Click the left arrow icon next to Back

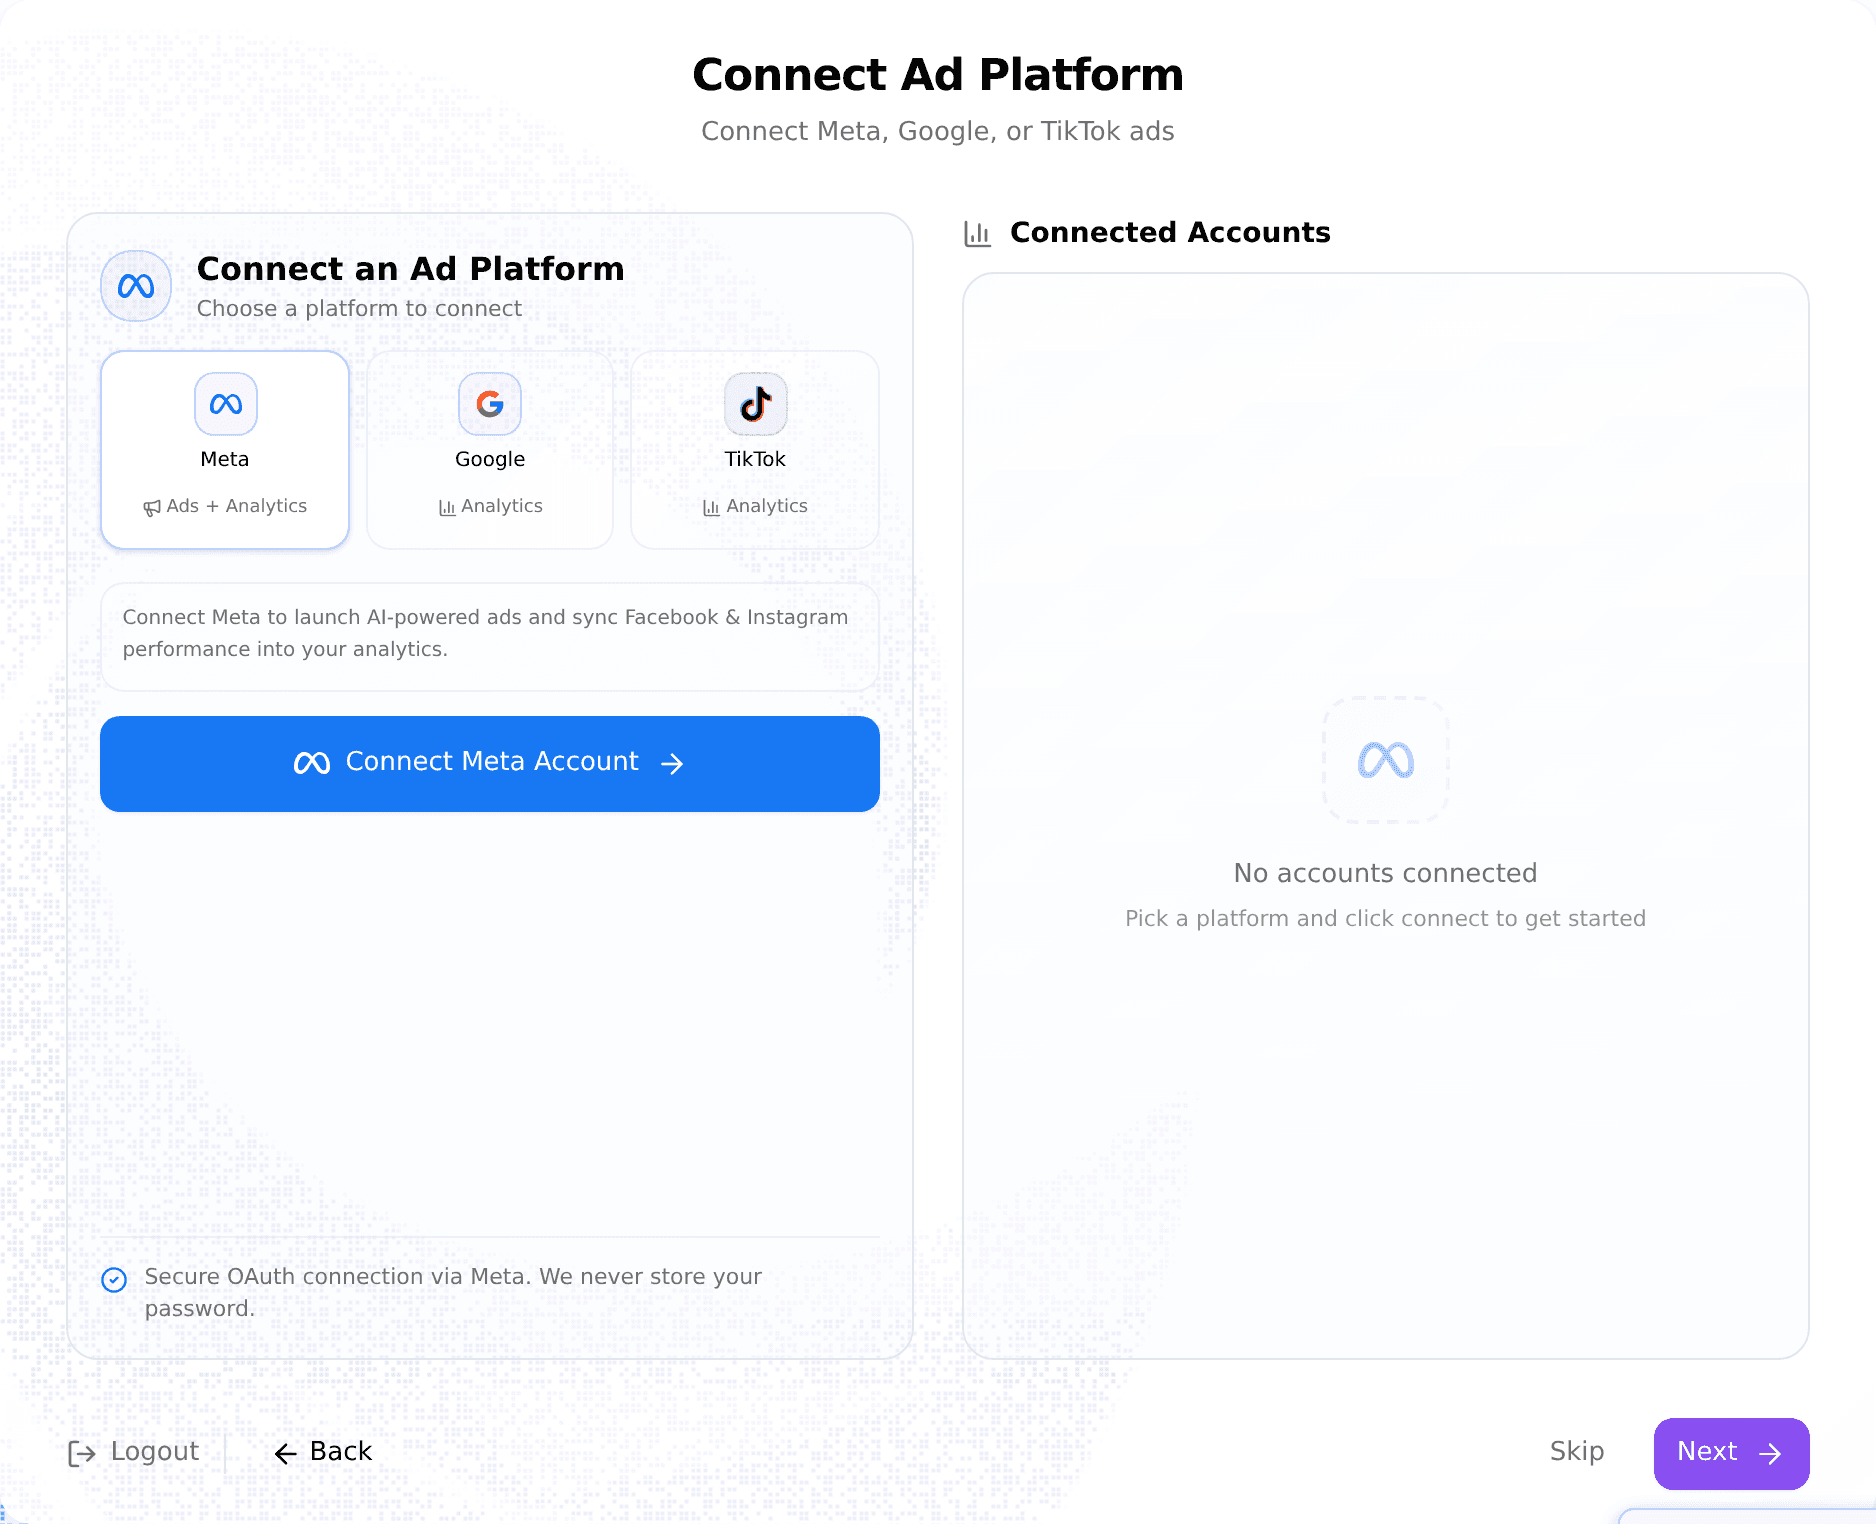coord(286,1454)
